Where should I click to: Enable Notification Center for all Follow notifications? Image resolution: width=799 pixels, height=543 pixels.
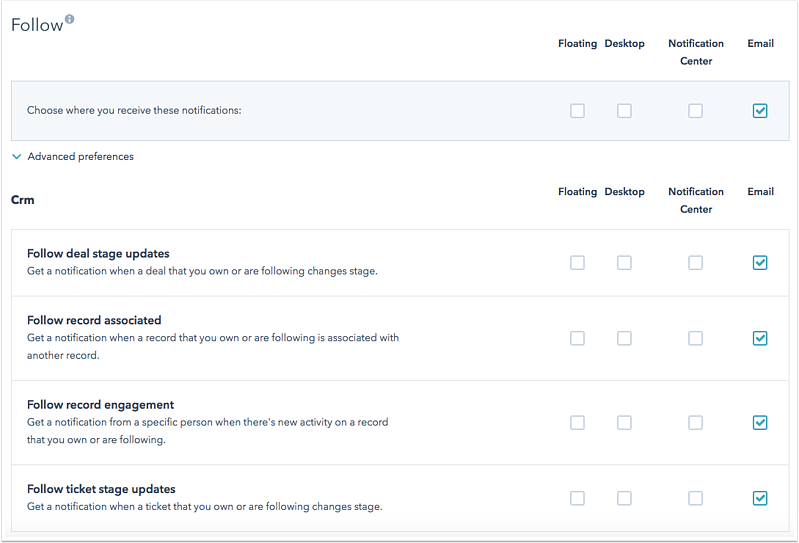(x=695, y=111)
